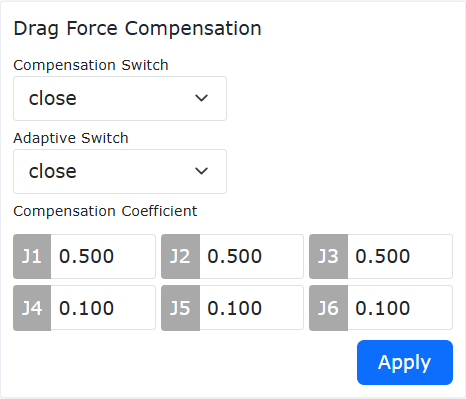Click the gray J5 label badge
This screenshot has height=399, width=466.
coord(180,308)
